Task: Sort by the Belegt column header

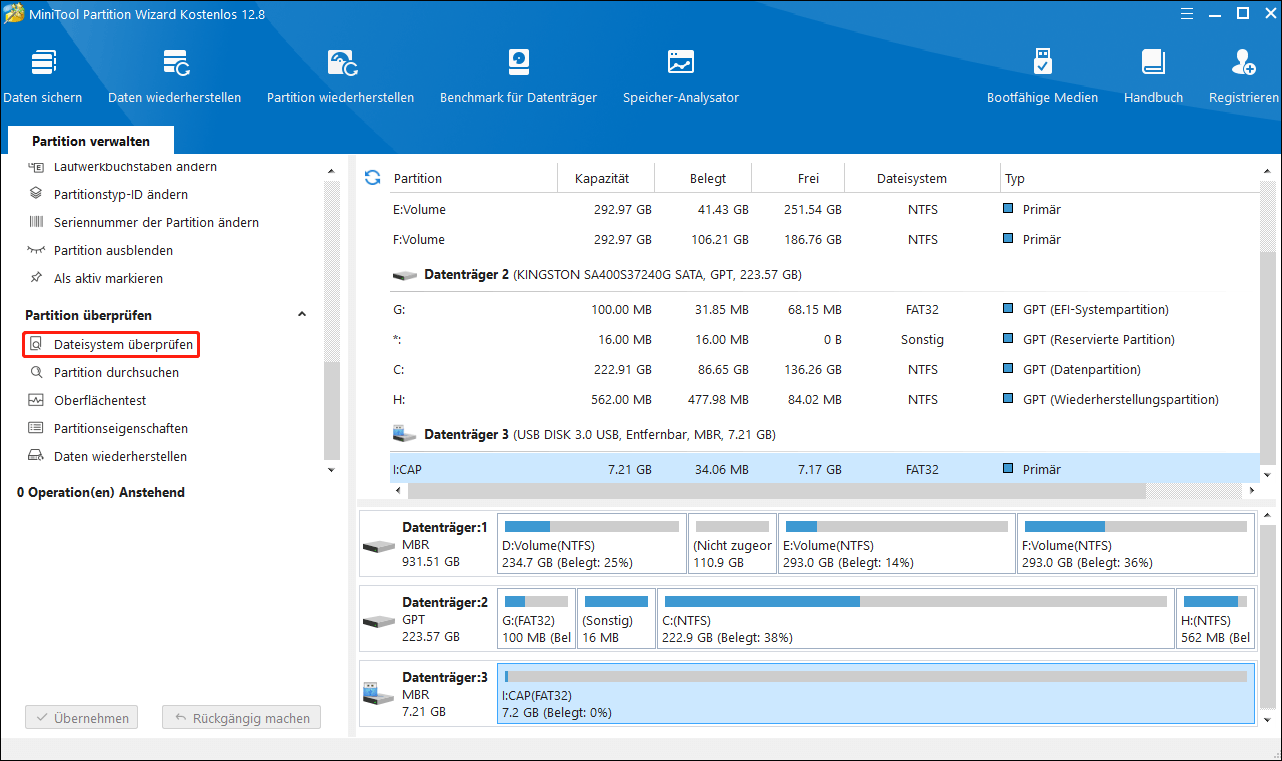Action: point(708,178)
